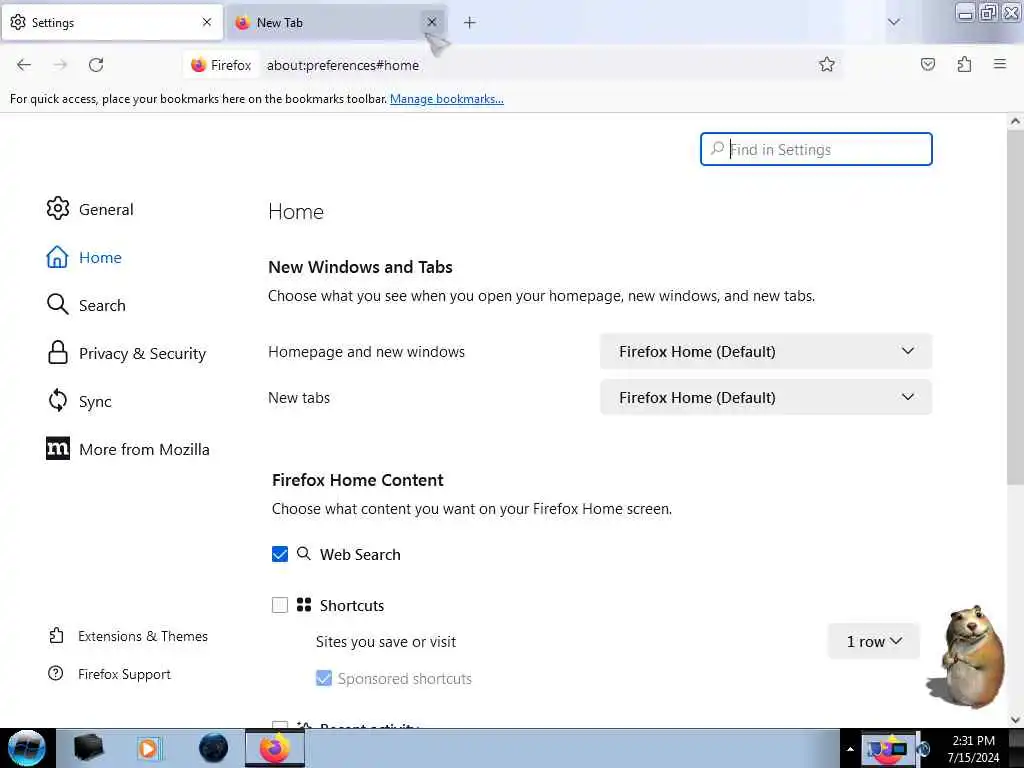Viewport: 1024px width, 768px height.
Task: Click the Sites you save or visit text
Action: [x=386, y=642]
